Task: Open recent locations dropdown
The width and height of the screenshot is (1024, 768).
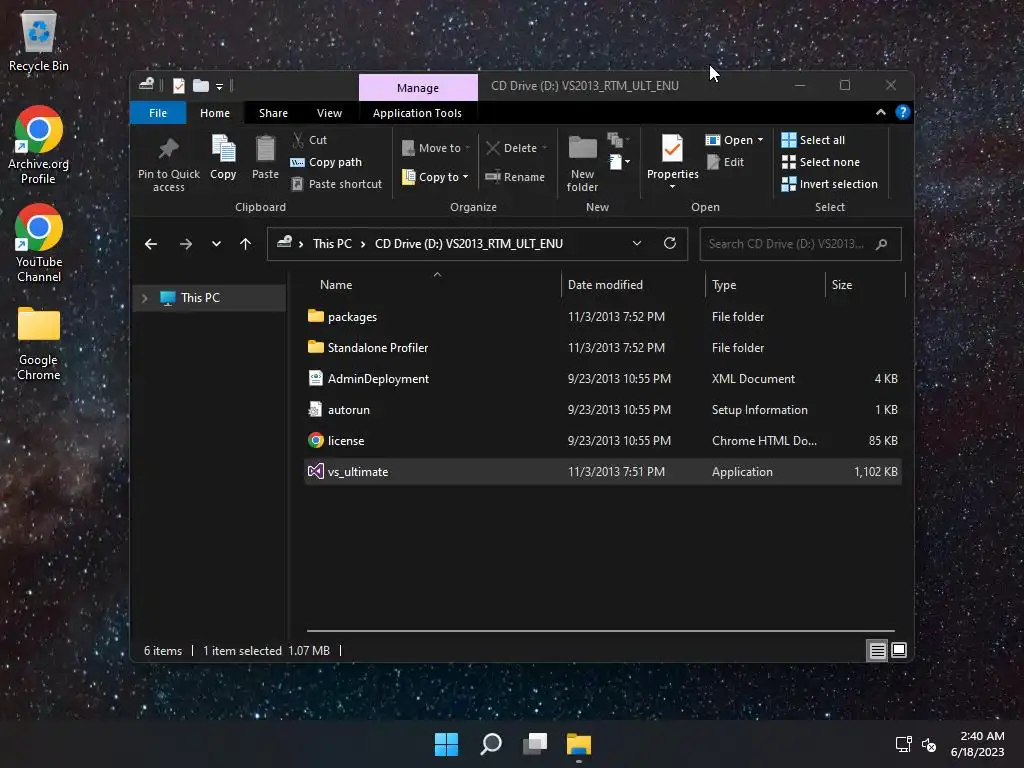Action: coord(216,244)
